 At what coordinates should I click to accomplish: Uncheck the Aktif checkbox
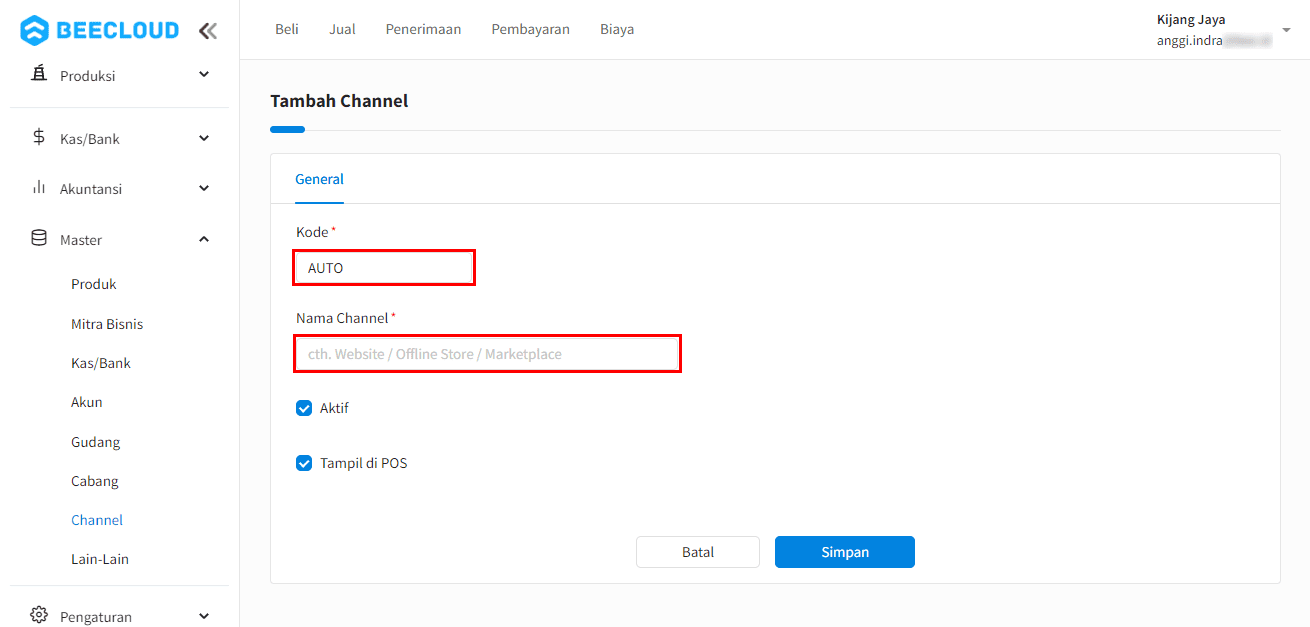(304, 408)
